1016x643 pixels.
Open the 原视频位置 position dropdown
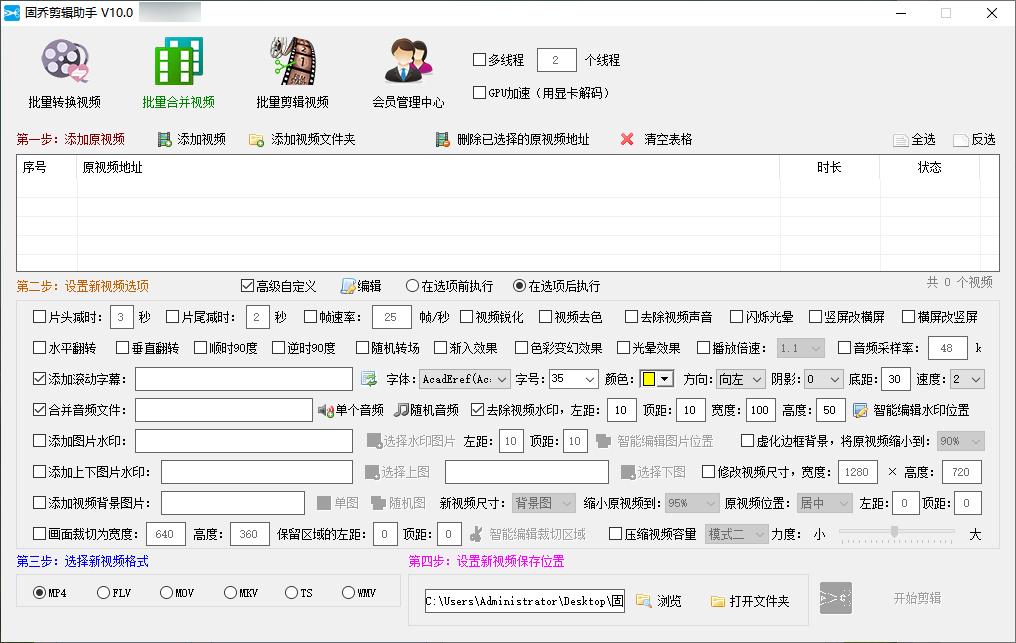click(x=824, y=502)
